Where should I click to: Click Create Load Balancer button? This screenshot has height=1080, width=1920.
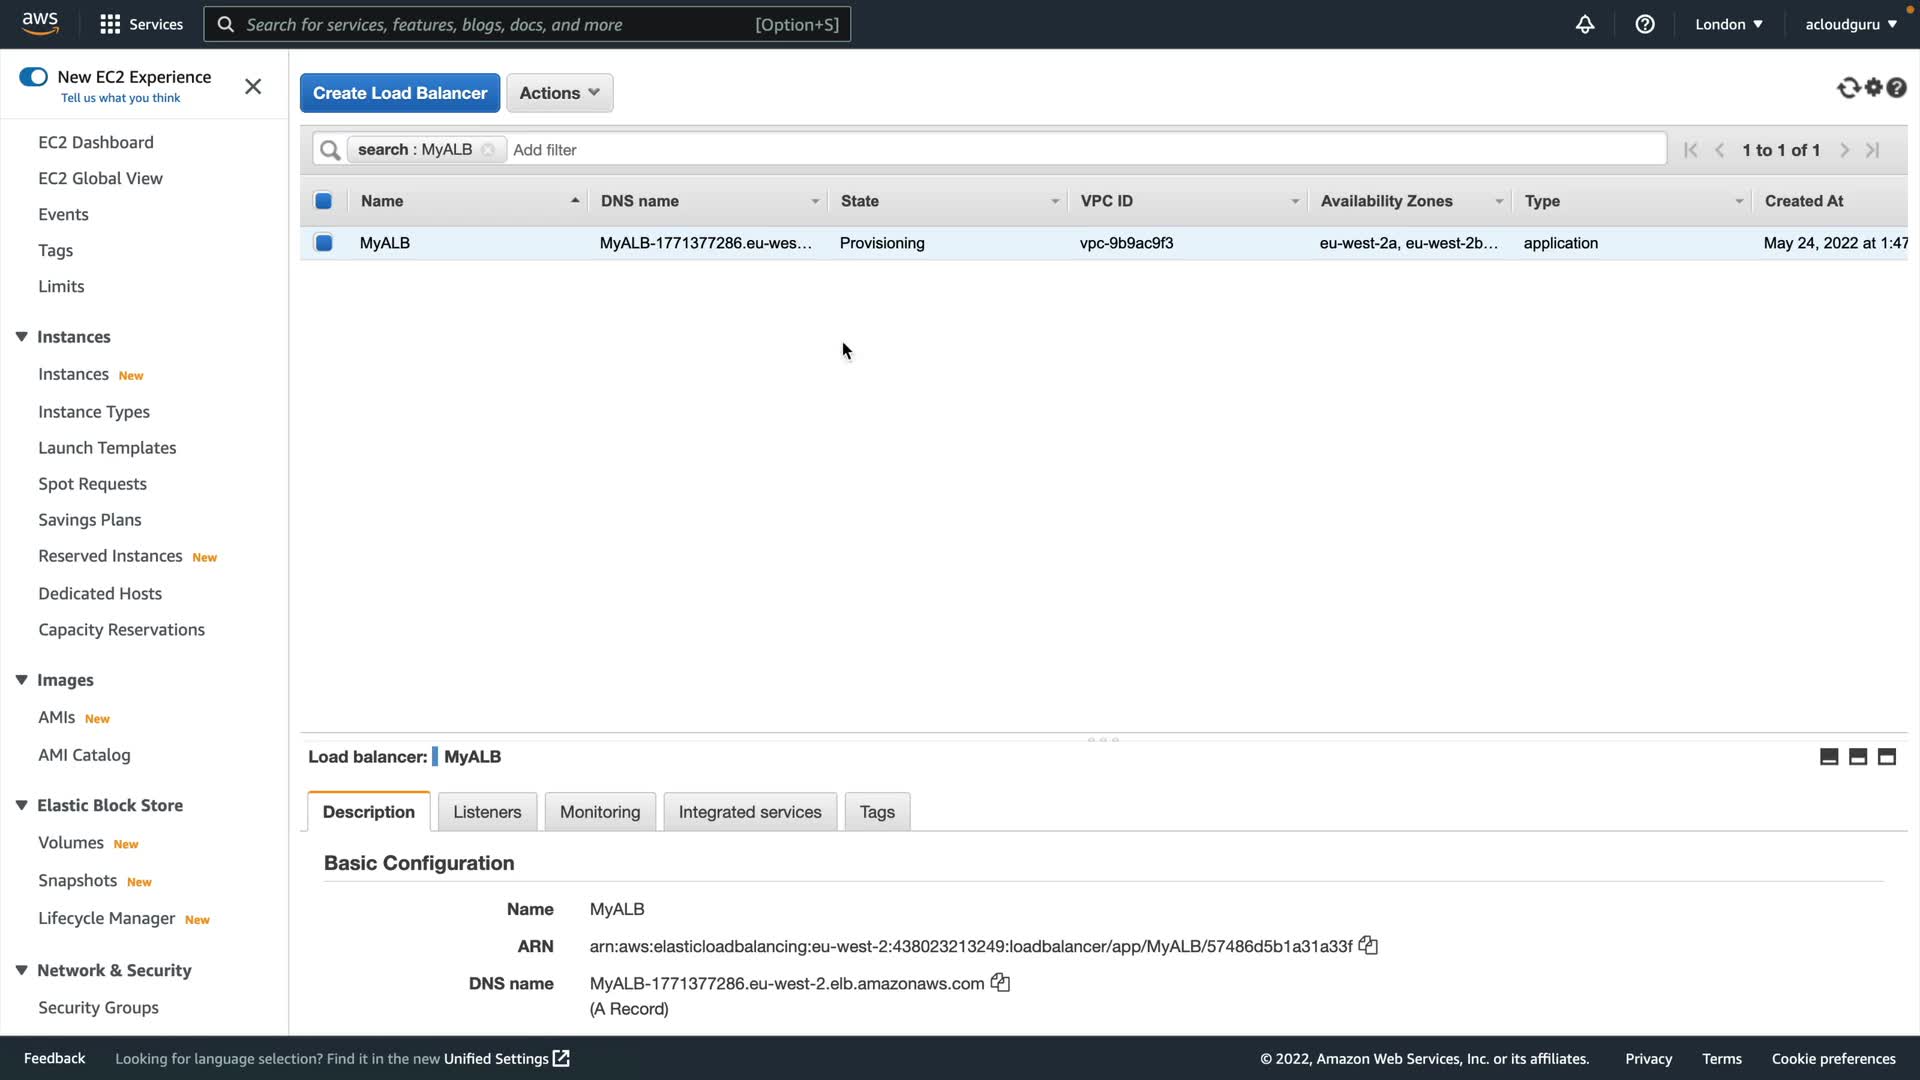(x=400, y=93)
